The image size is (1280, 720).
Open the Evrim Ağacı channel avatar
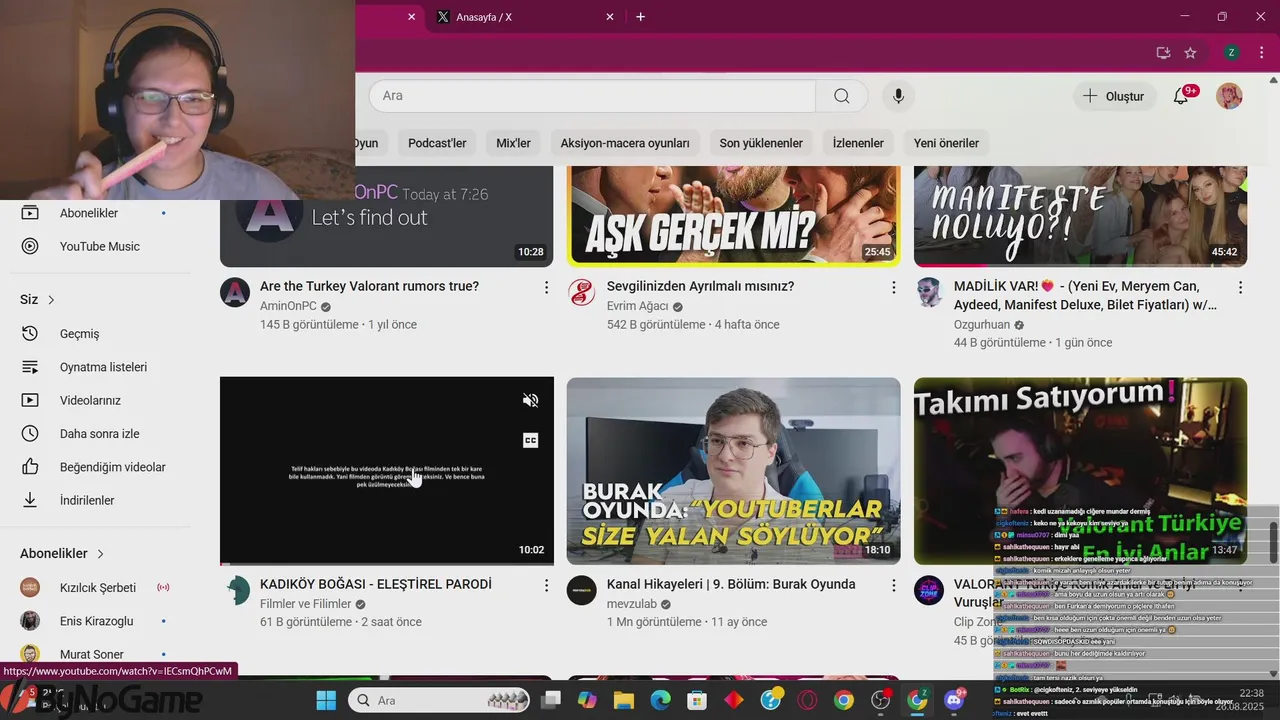[x=582, y=292]
